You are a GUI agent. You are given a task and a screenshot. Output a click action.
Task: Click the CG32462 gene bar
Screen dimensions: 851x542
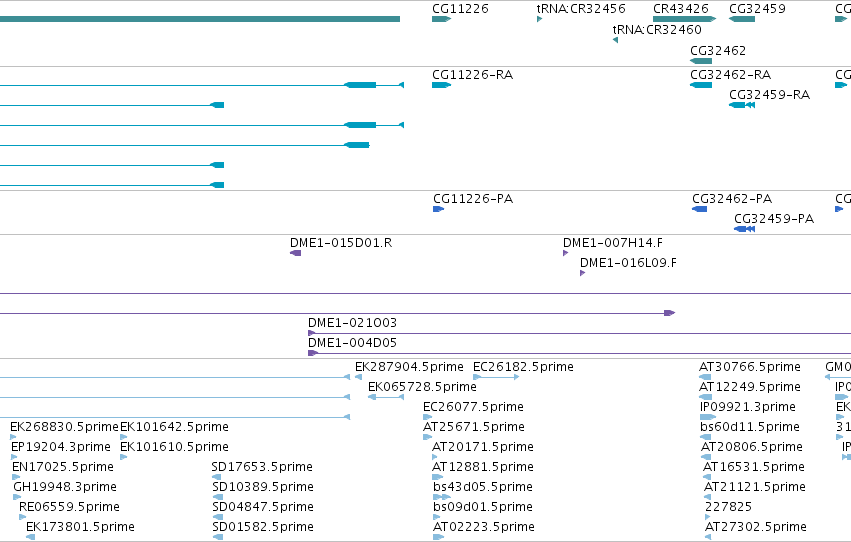701,61
